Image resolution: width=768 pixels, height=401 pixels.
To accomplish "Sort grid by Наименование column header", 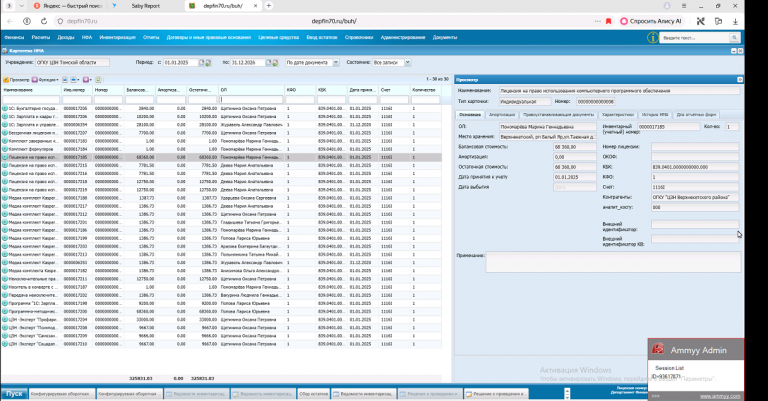I will pyautogui.click(x=31, y=90).
